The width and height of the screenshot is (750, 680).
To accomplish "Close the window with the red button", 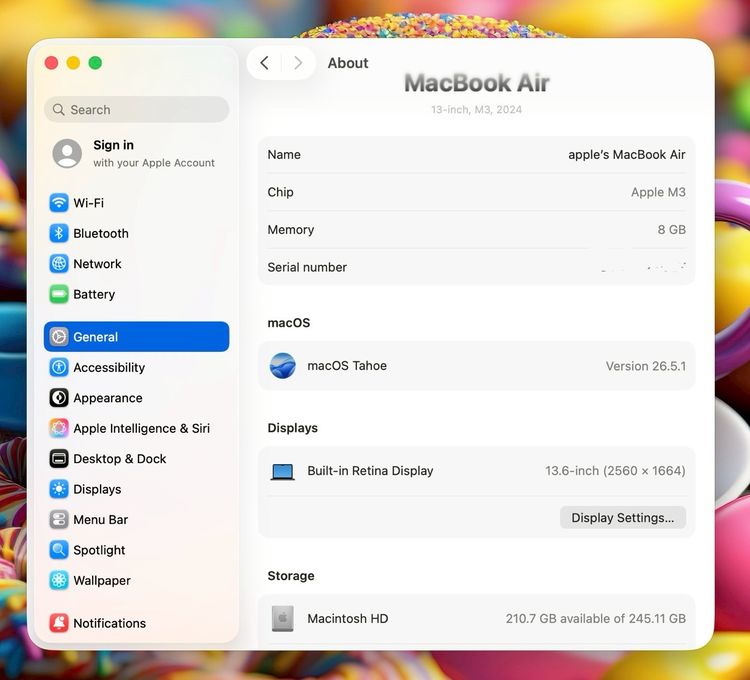I will [52, 63].
